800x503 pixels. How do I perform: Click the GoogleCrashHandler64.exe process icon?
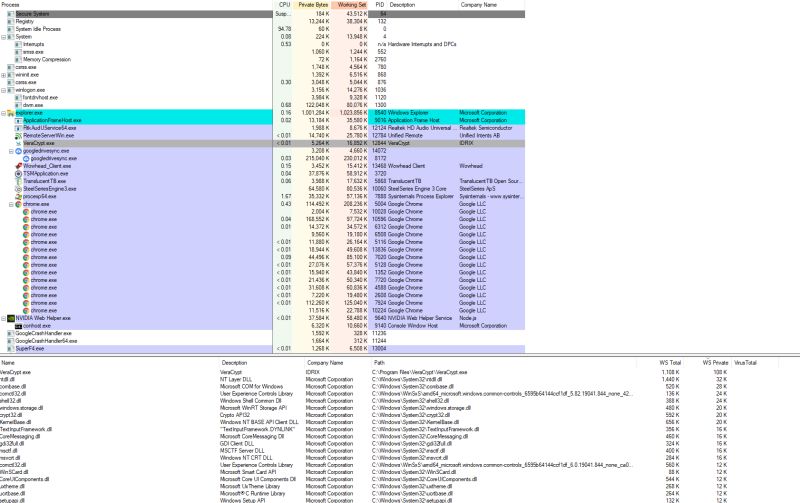coord(11,341)
